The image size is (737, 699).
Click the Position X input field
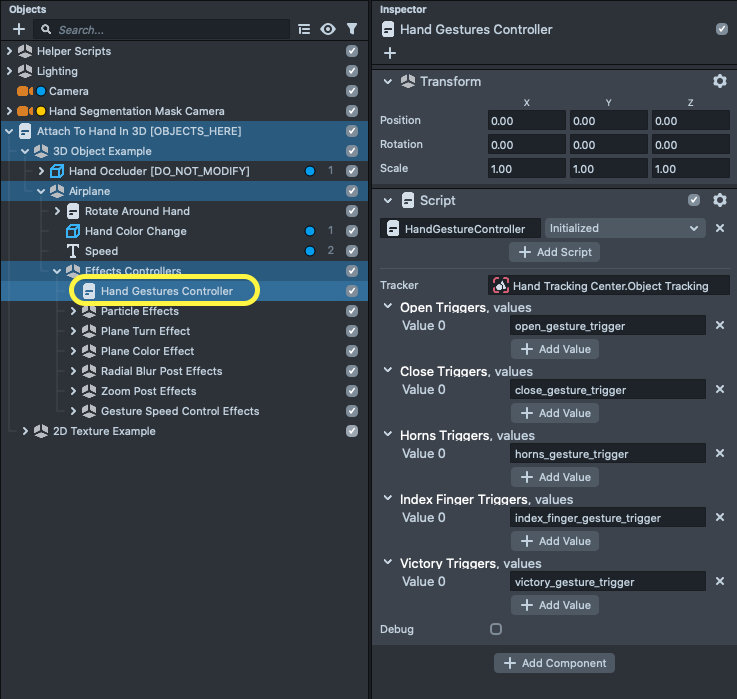526,120
